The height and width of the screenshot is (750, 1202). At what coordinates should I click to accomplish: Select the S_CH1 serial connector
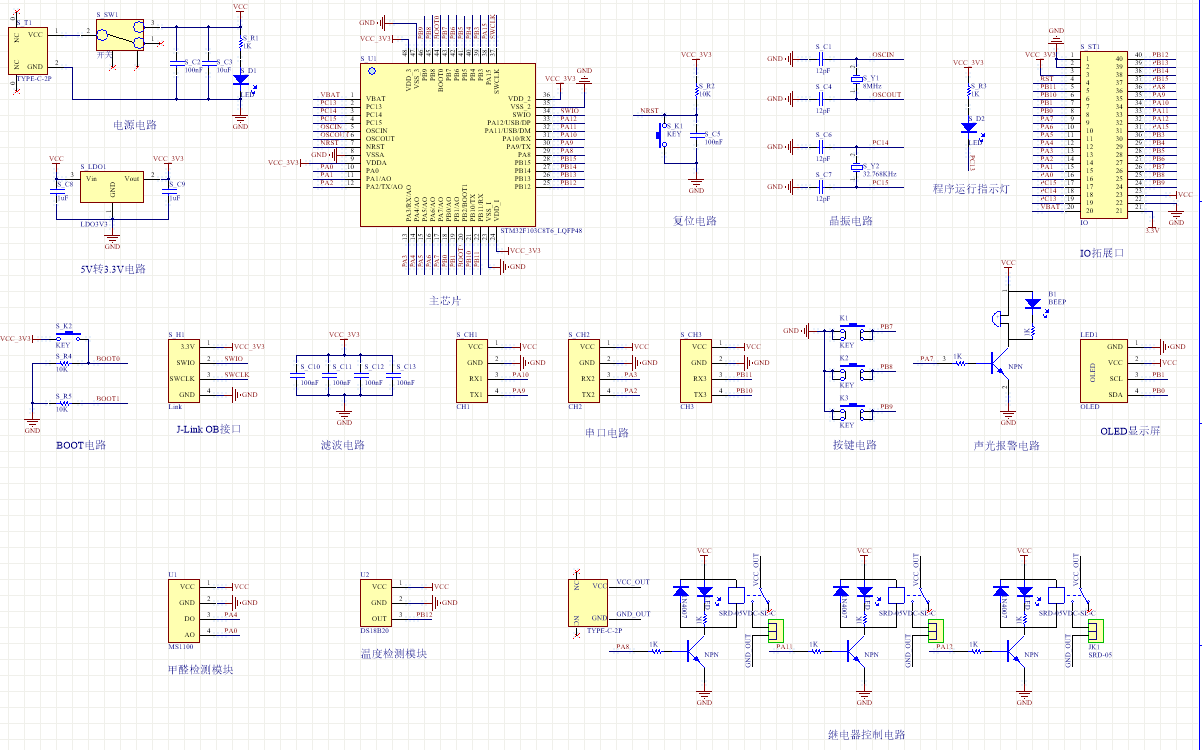click(x=470, y=370)
